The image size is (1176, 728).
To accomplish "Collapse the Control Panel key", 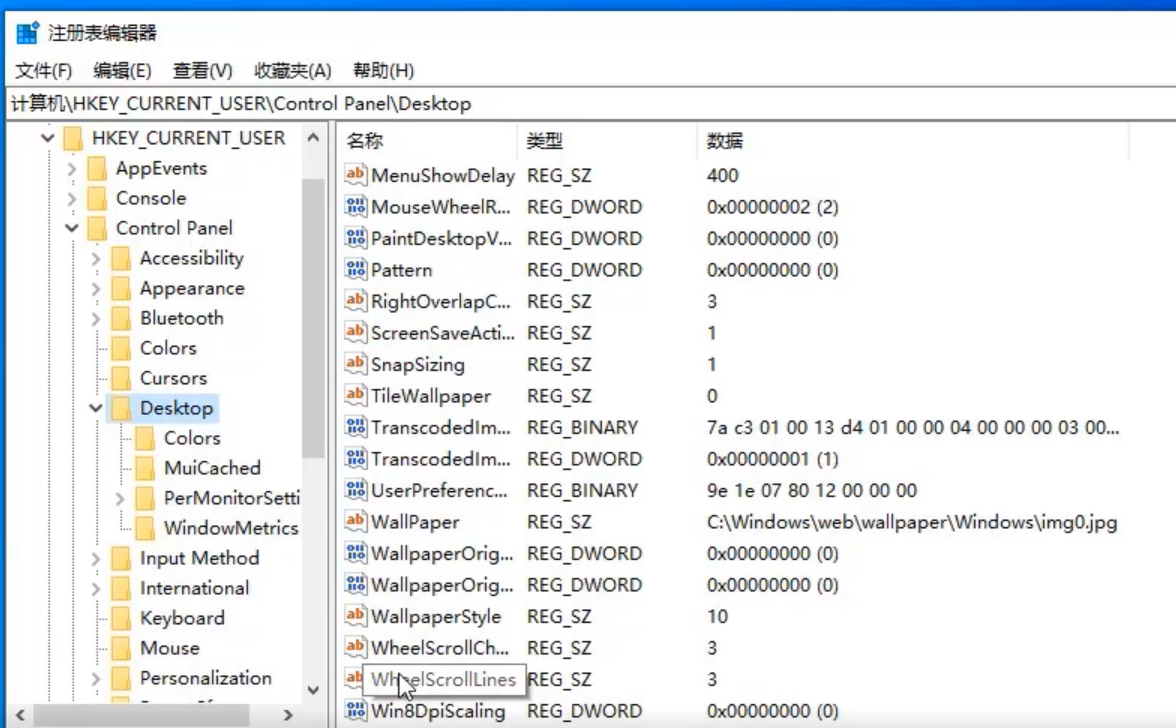I will tap(72, 228).
